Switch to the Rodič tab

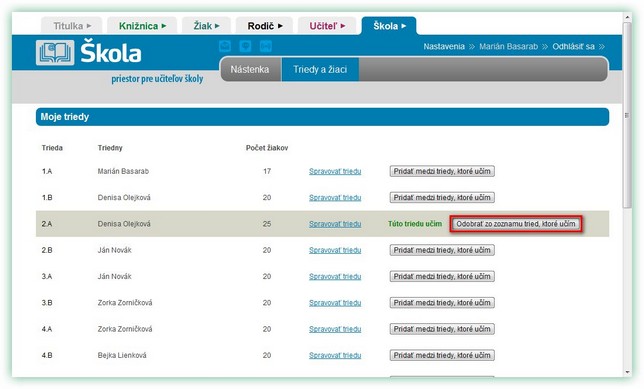[264, 26]
